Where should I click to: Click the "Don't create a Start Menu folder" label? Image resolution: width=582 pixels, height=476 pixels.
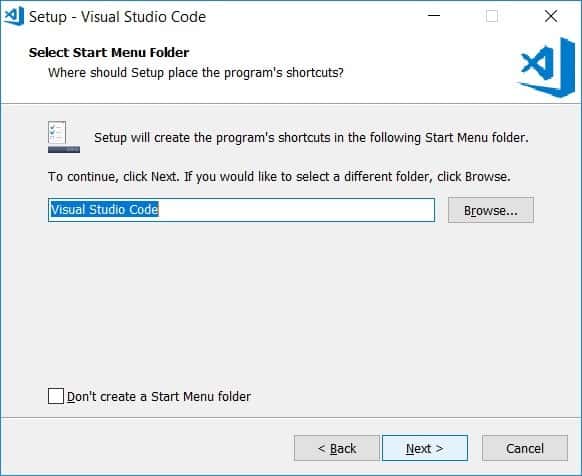159,397
